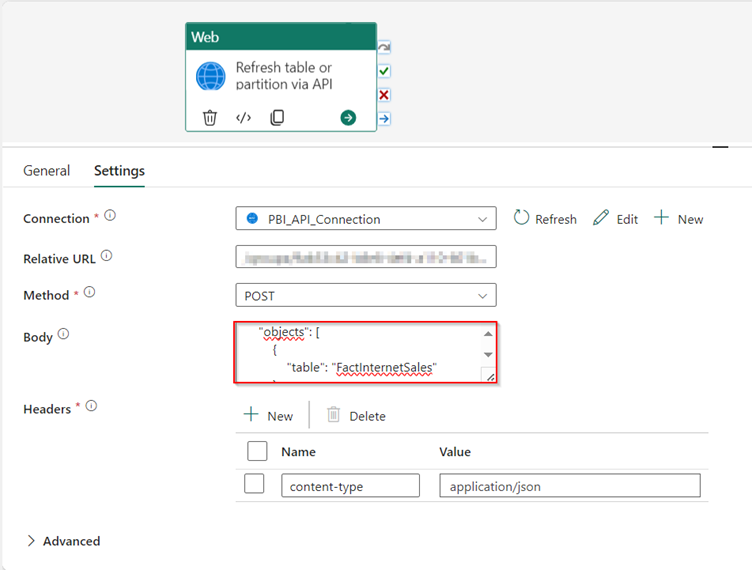Click the Body scrollbar down arrow
The height and width of the screenshot is (570, 752).
[x=488, y=355]
